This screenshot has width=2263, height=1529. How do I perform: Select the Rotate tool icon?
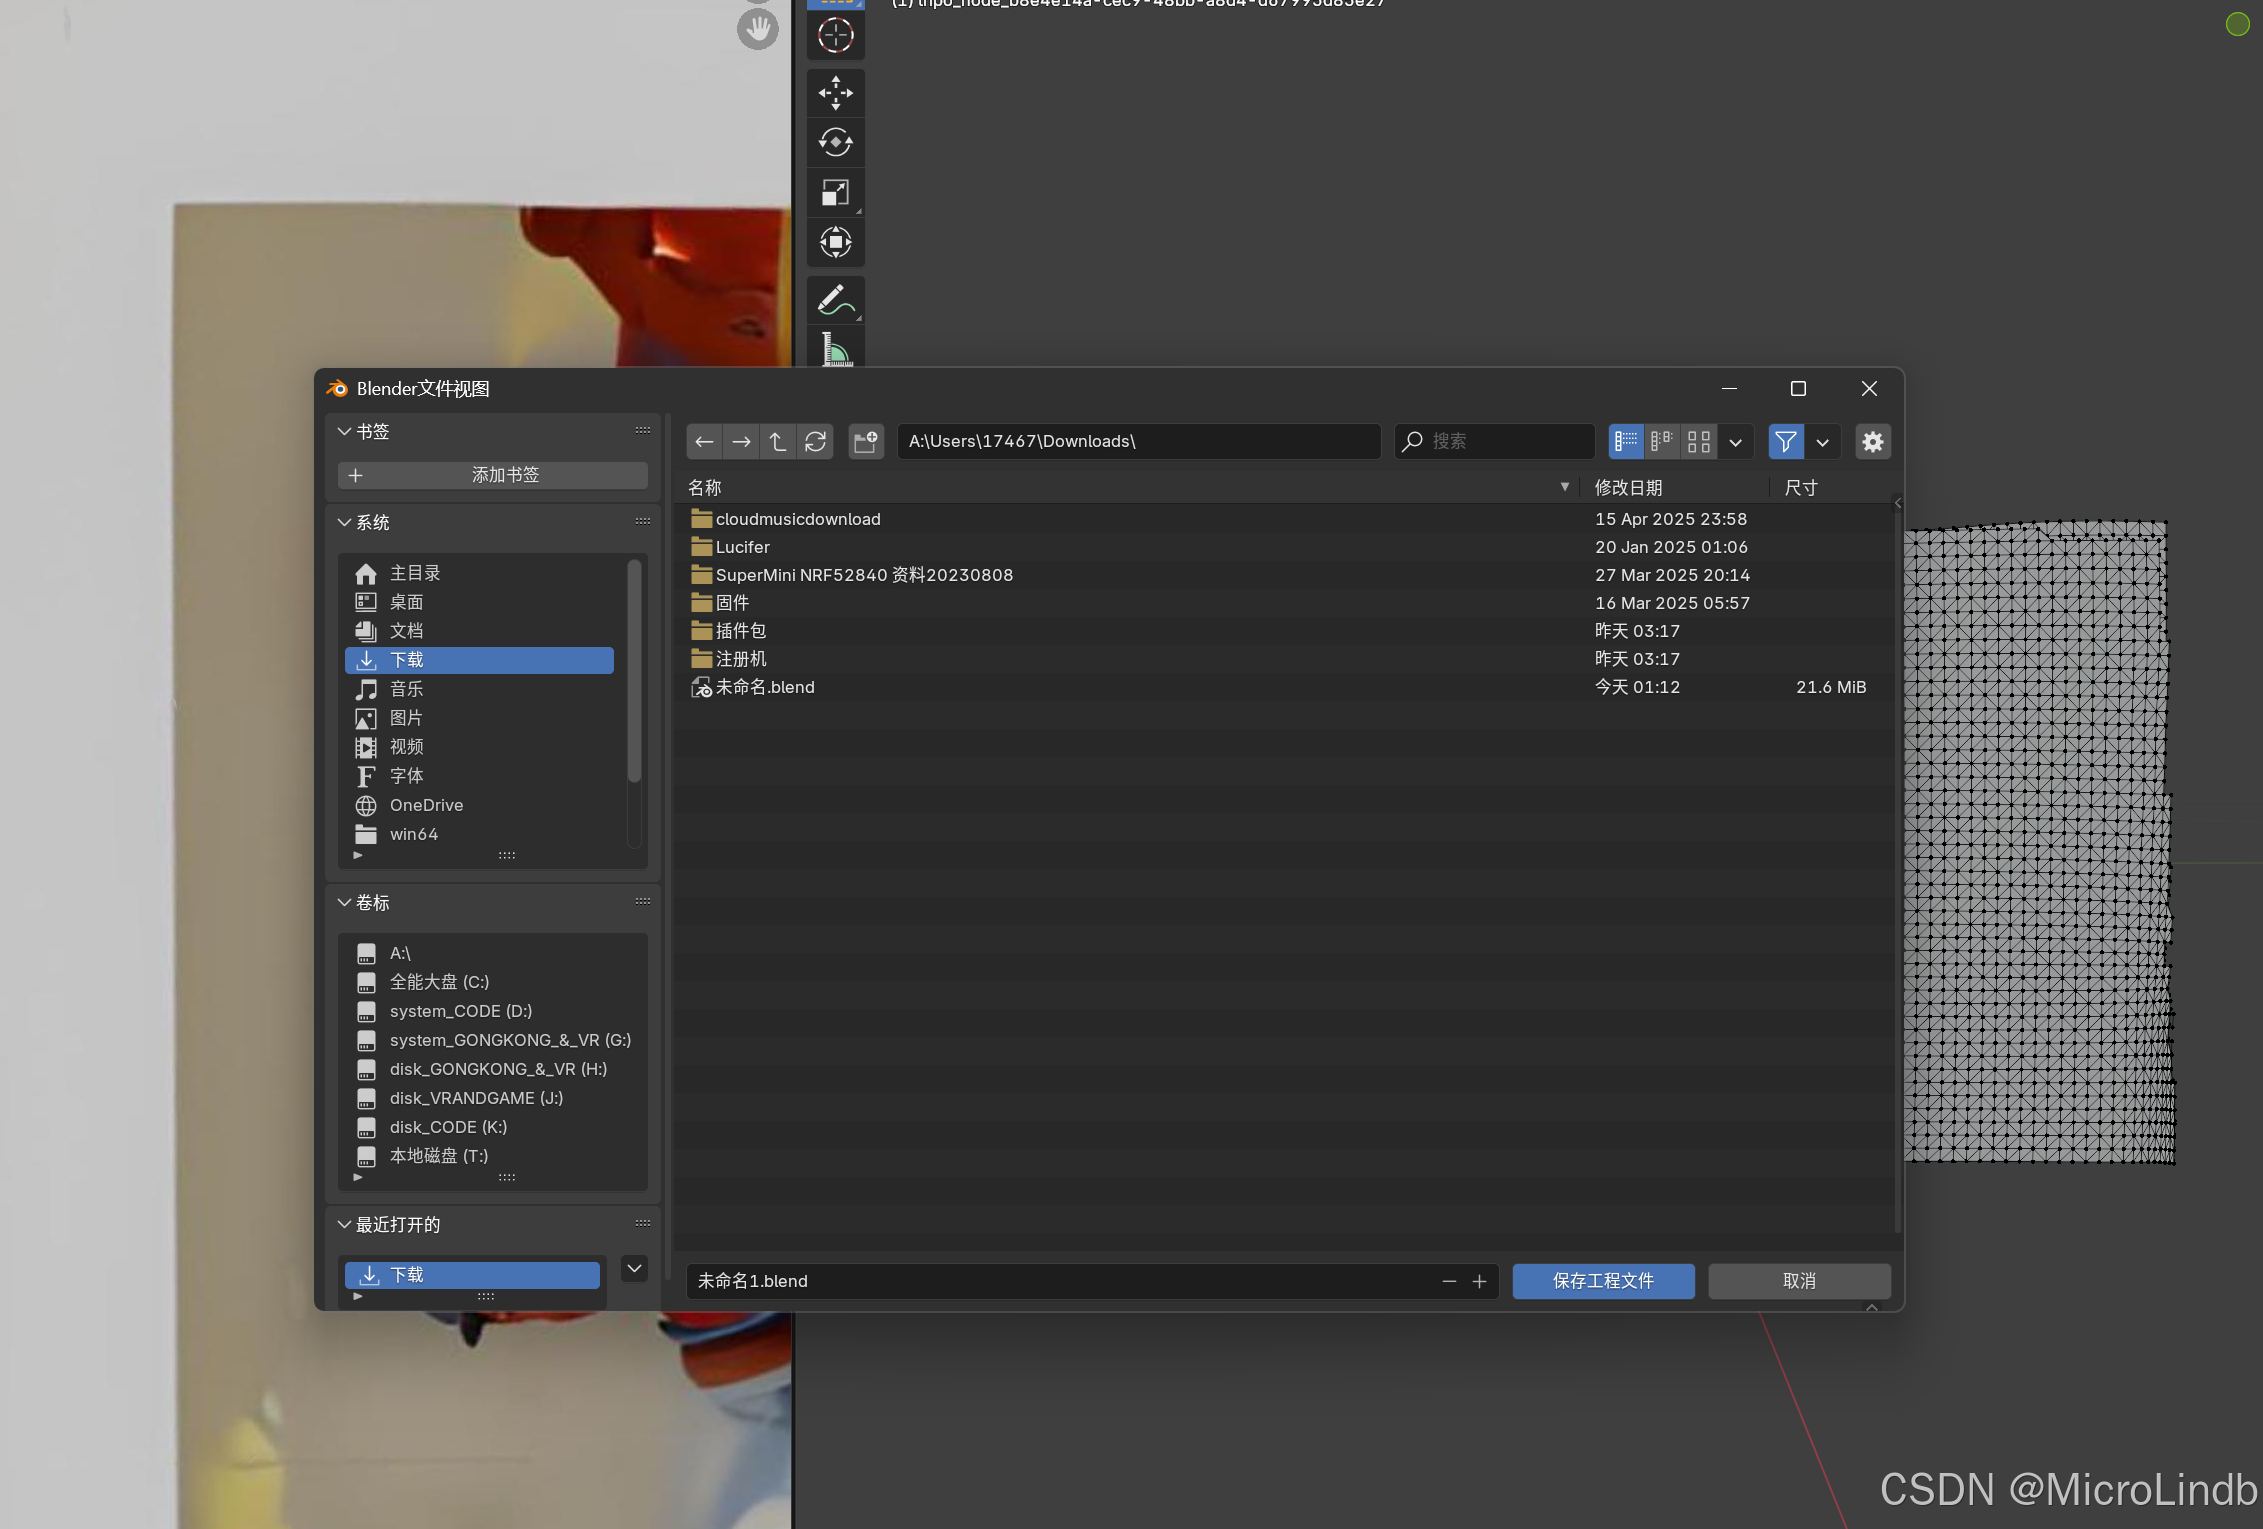pyautogui.click(x=835, y=143)
